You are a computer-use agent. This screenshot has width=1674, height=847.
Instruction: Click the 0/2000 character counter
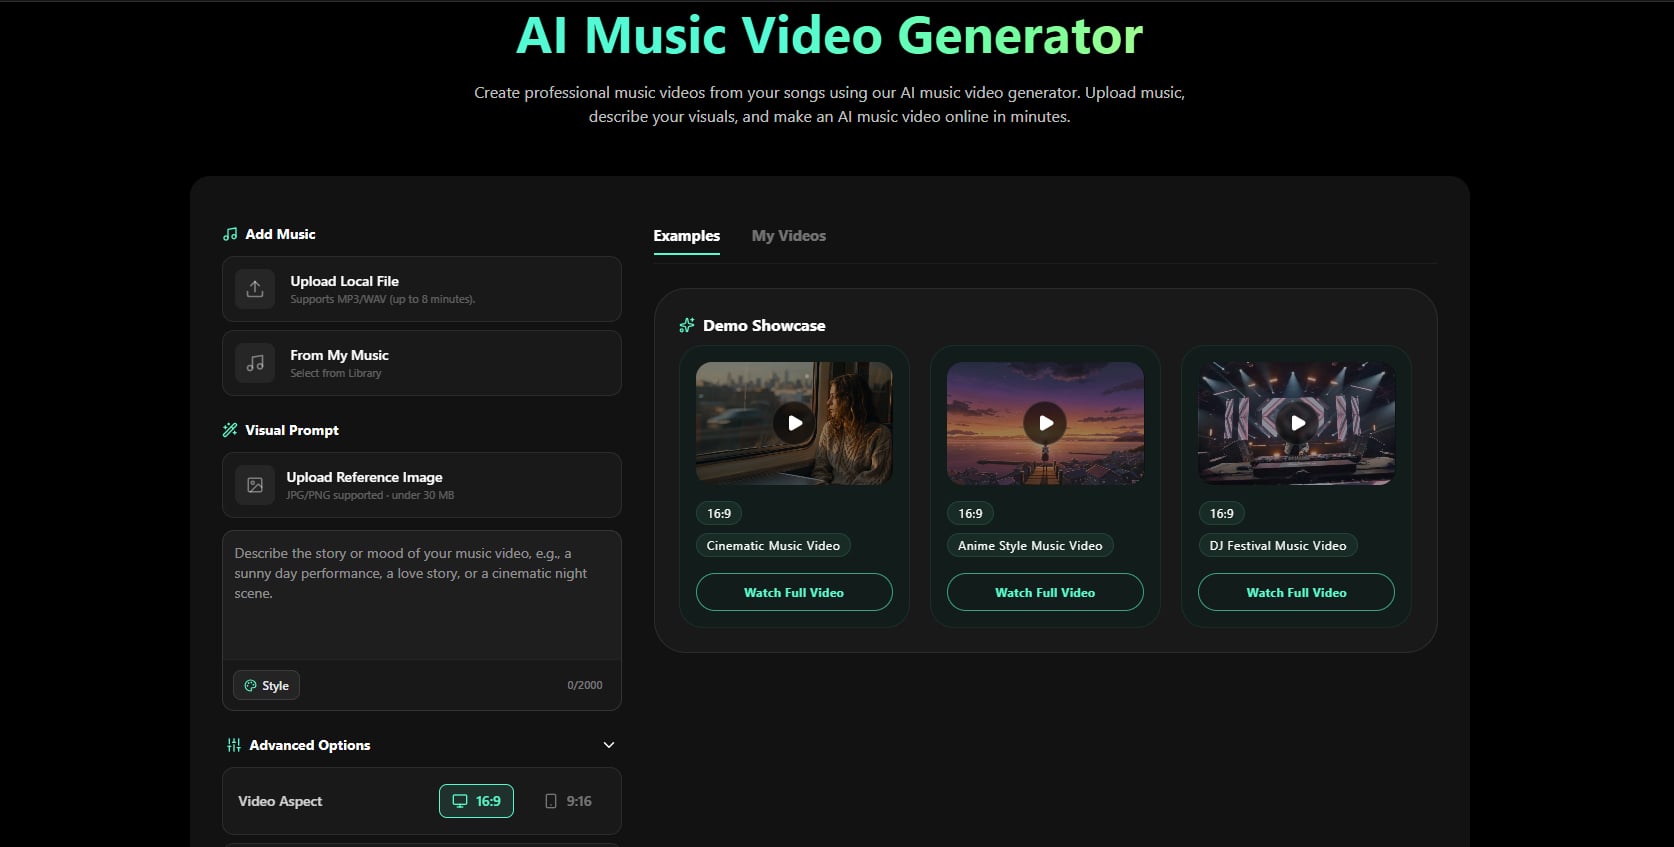point(585,685)
